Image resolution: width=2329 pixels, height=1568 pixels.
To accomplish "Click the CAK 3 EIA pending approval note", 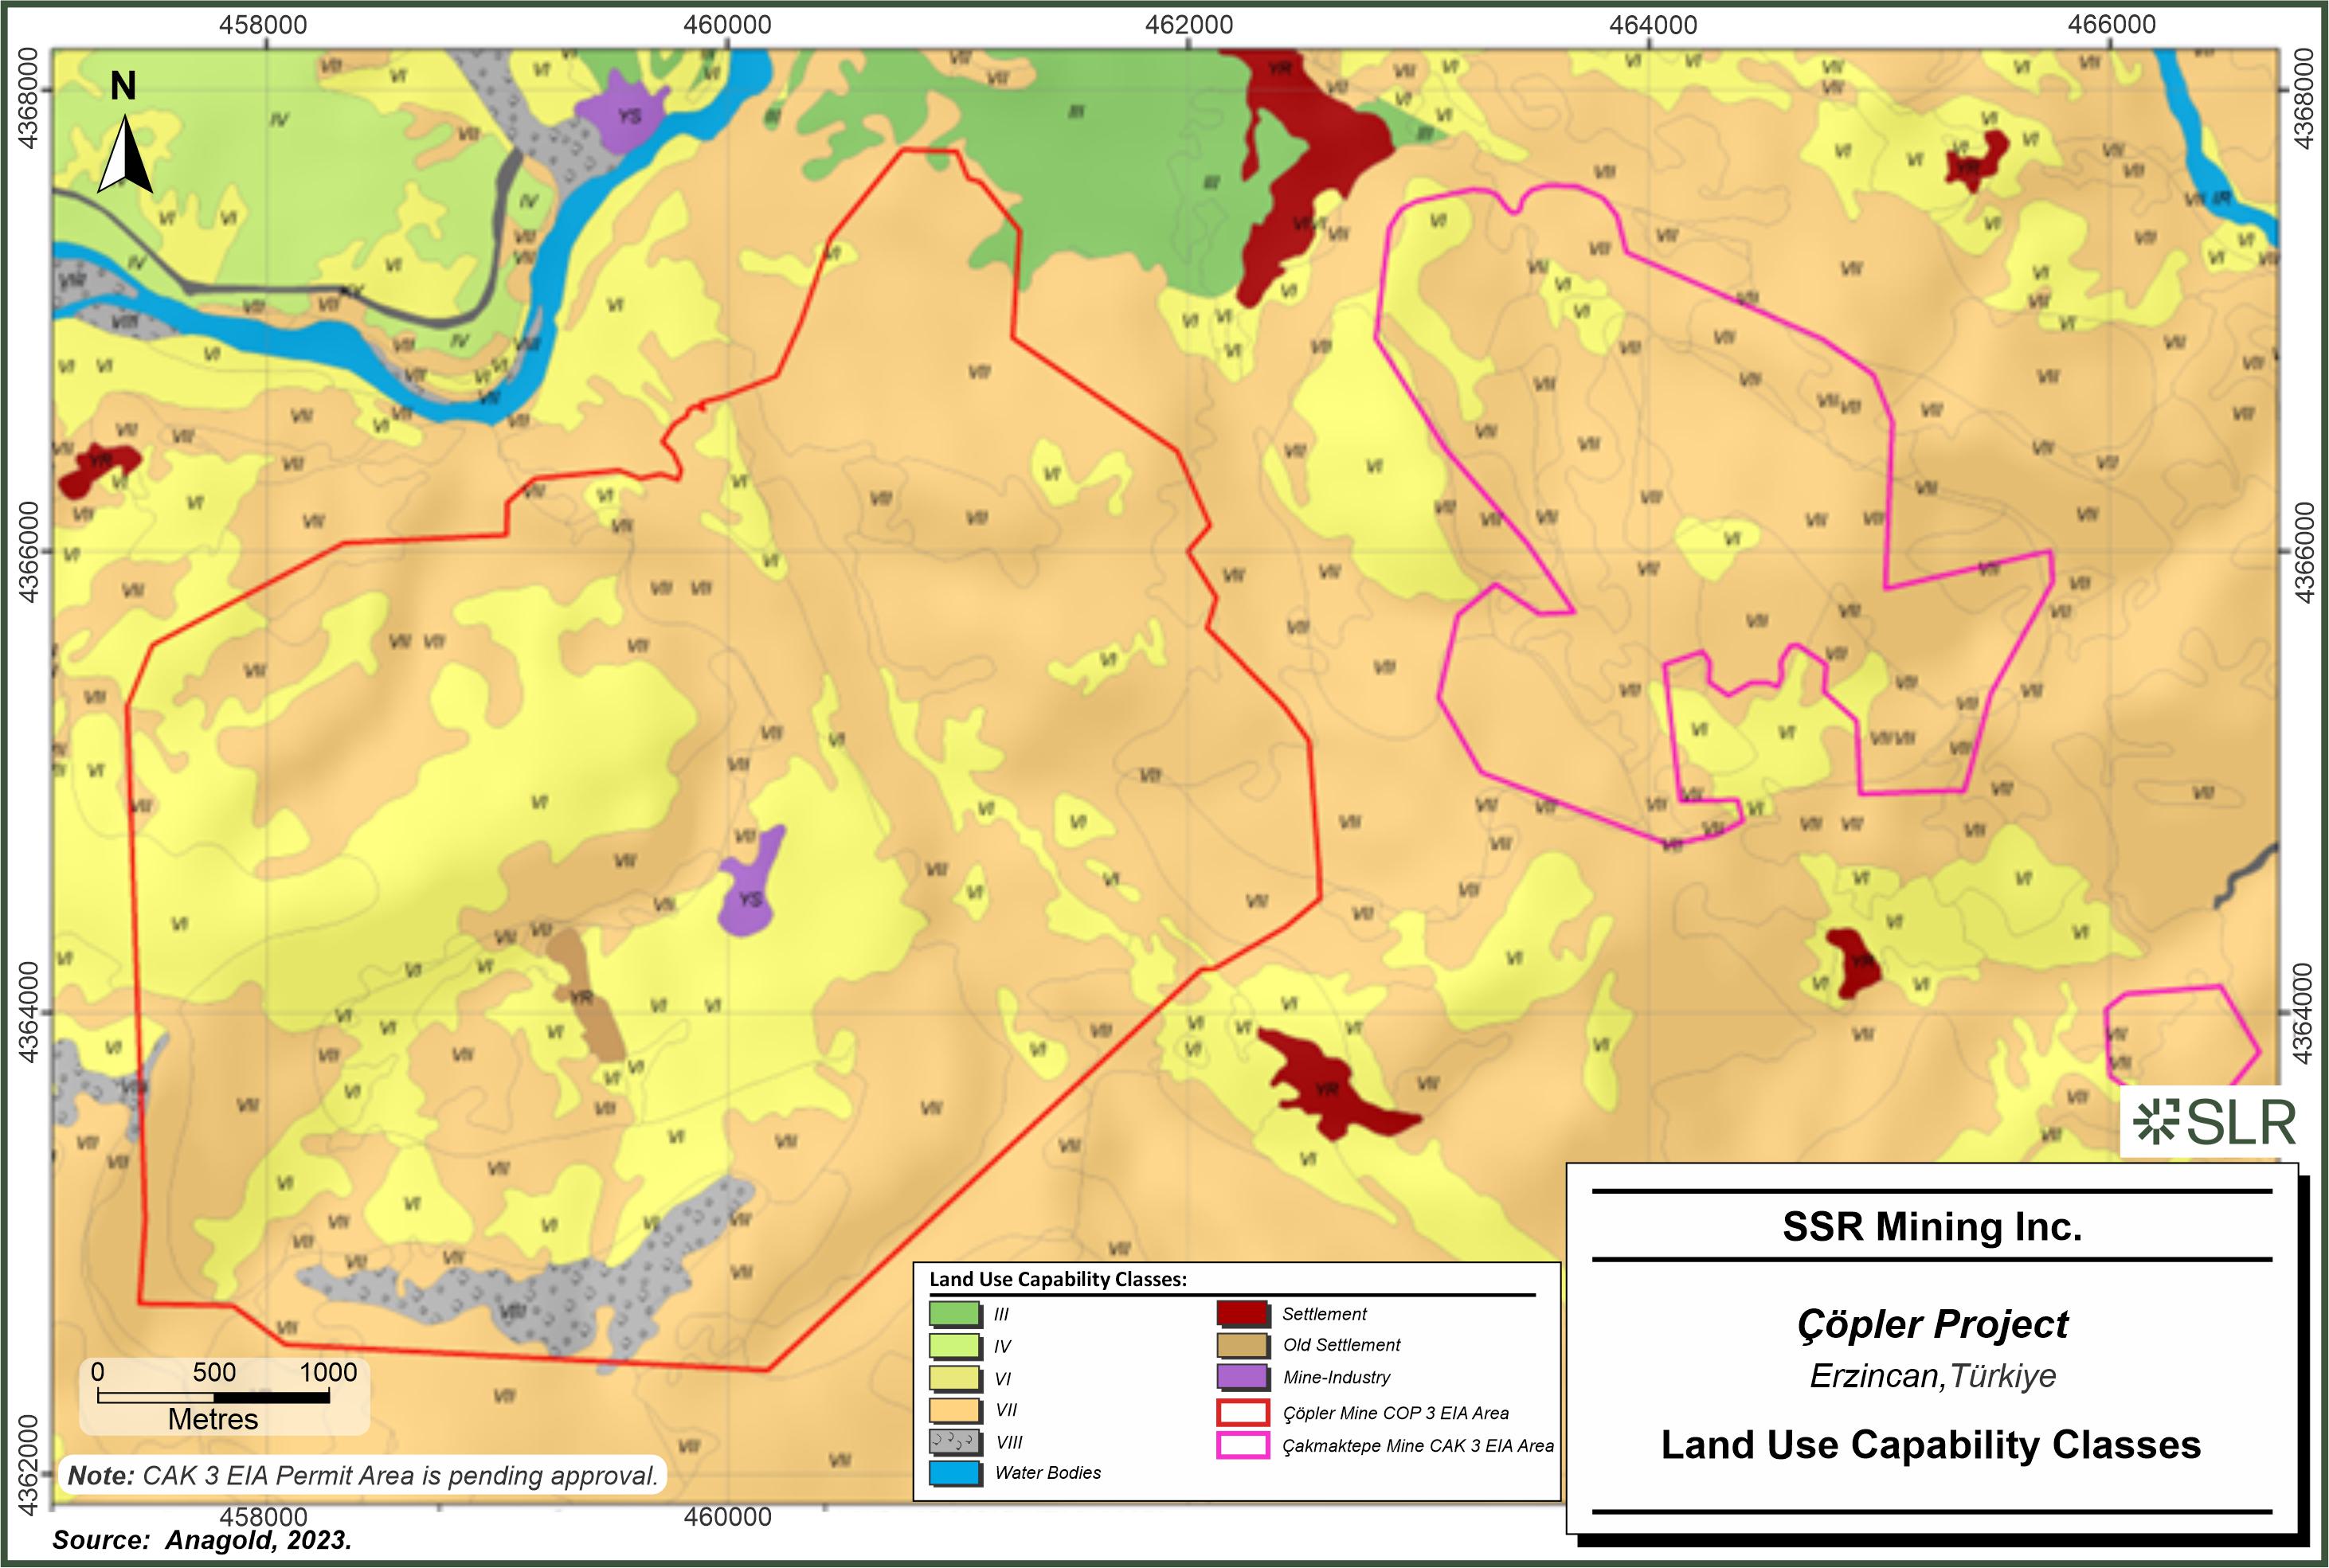I will click(363, 1475).
